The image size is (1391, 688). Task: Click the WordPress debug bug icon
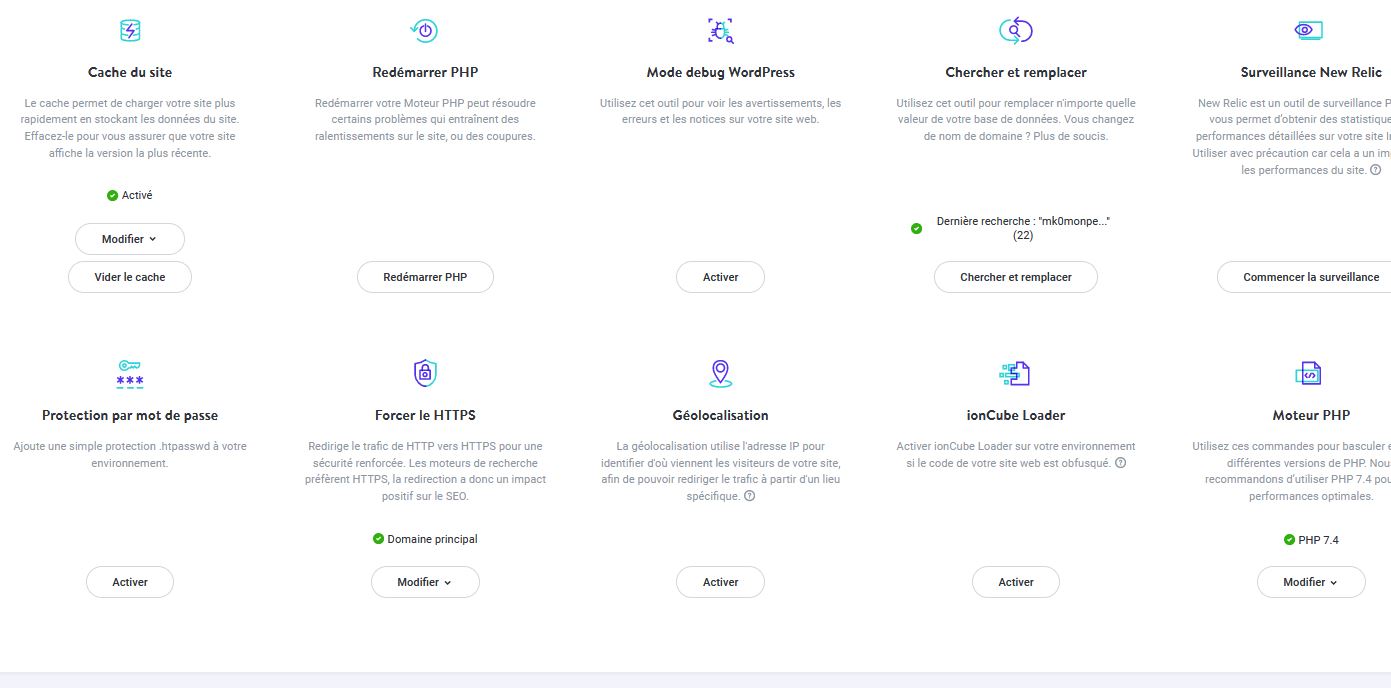pyautogui.click(x=720, y=30)
